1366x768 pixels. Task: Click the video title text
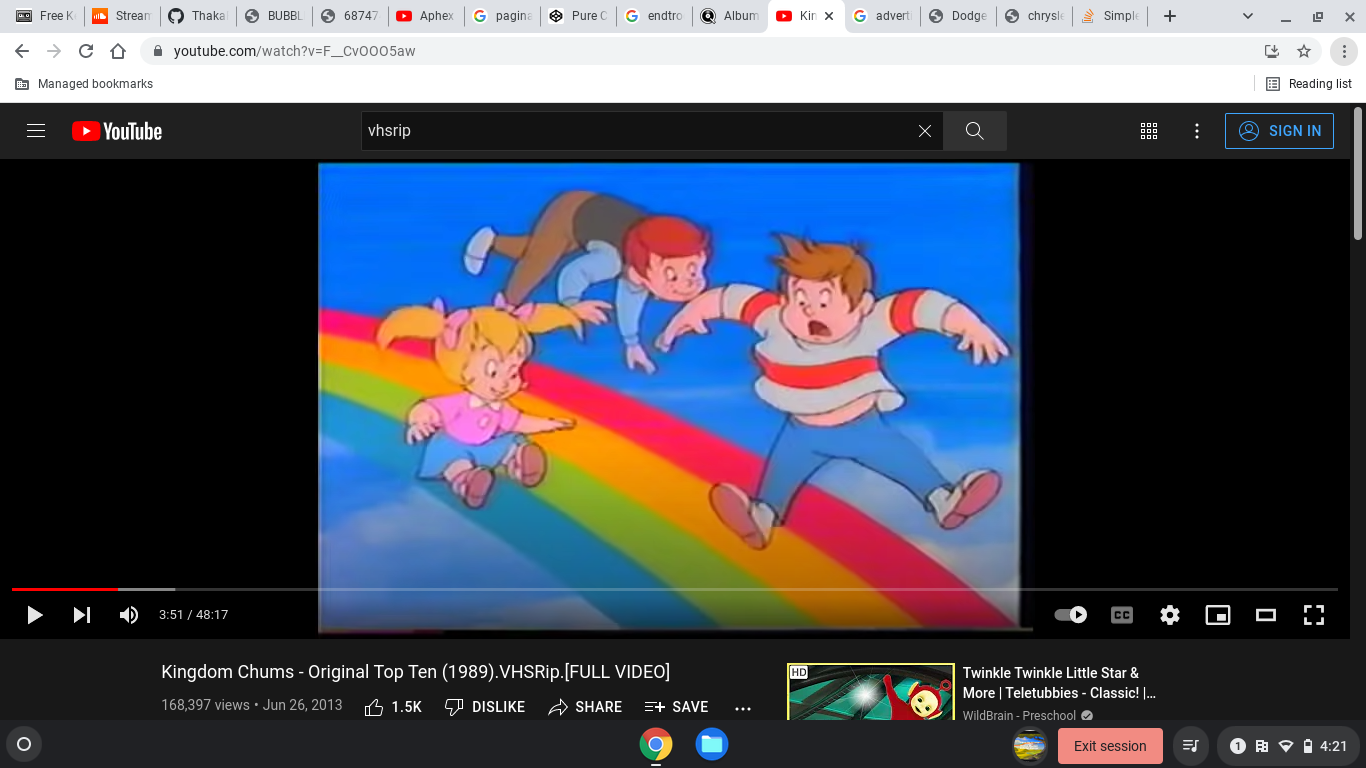click(416, 672)
